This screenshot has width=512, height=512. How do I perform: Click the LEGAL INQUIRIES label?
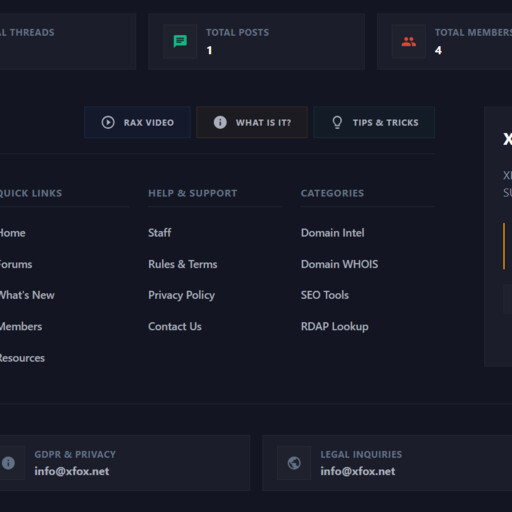(x=361, y=454)
